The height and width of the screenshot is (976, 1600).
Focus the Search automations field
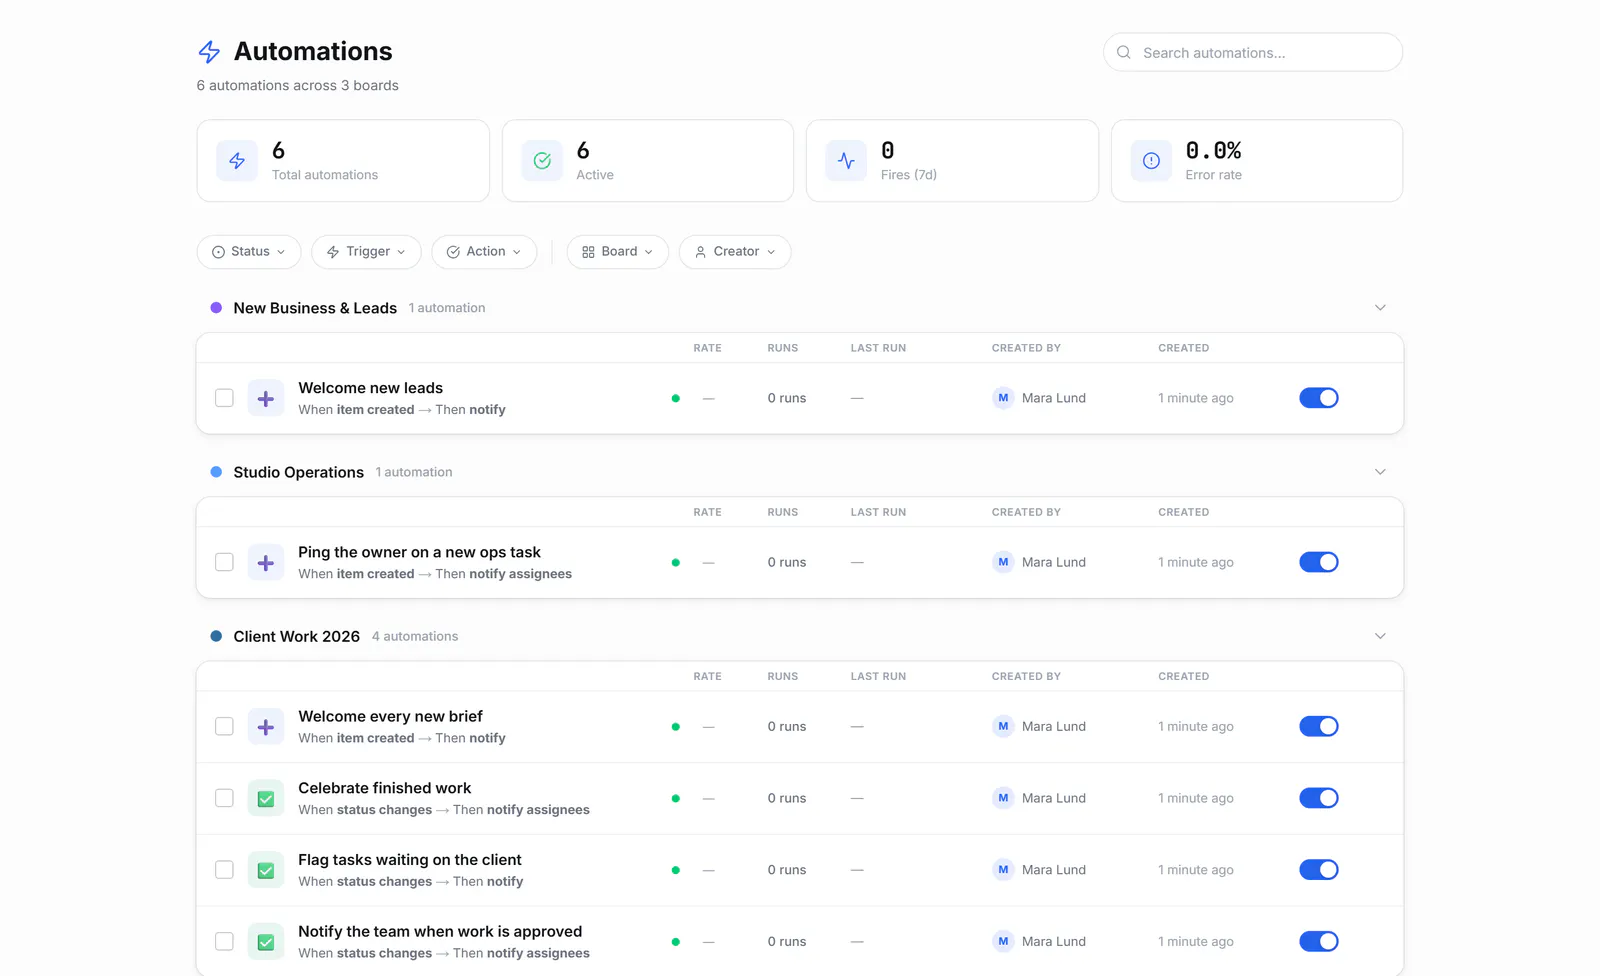pos(1253,52)
